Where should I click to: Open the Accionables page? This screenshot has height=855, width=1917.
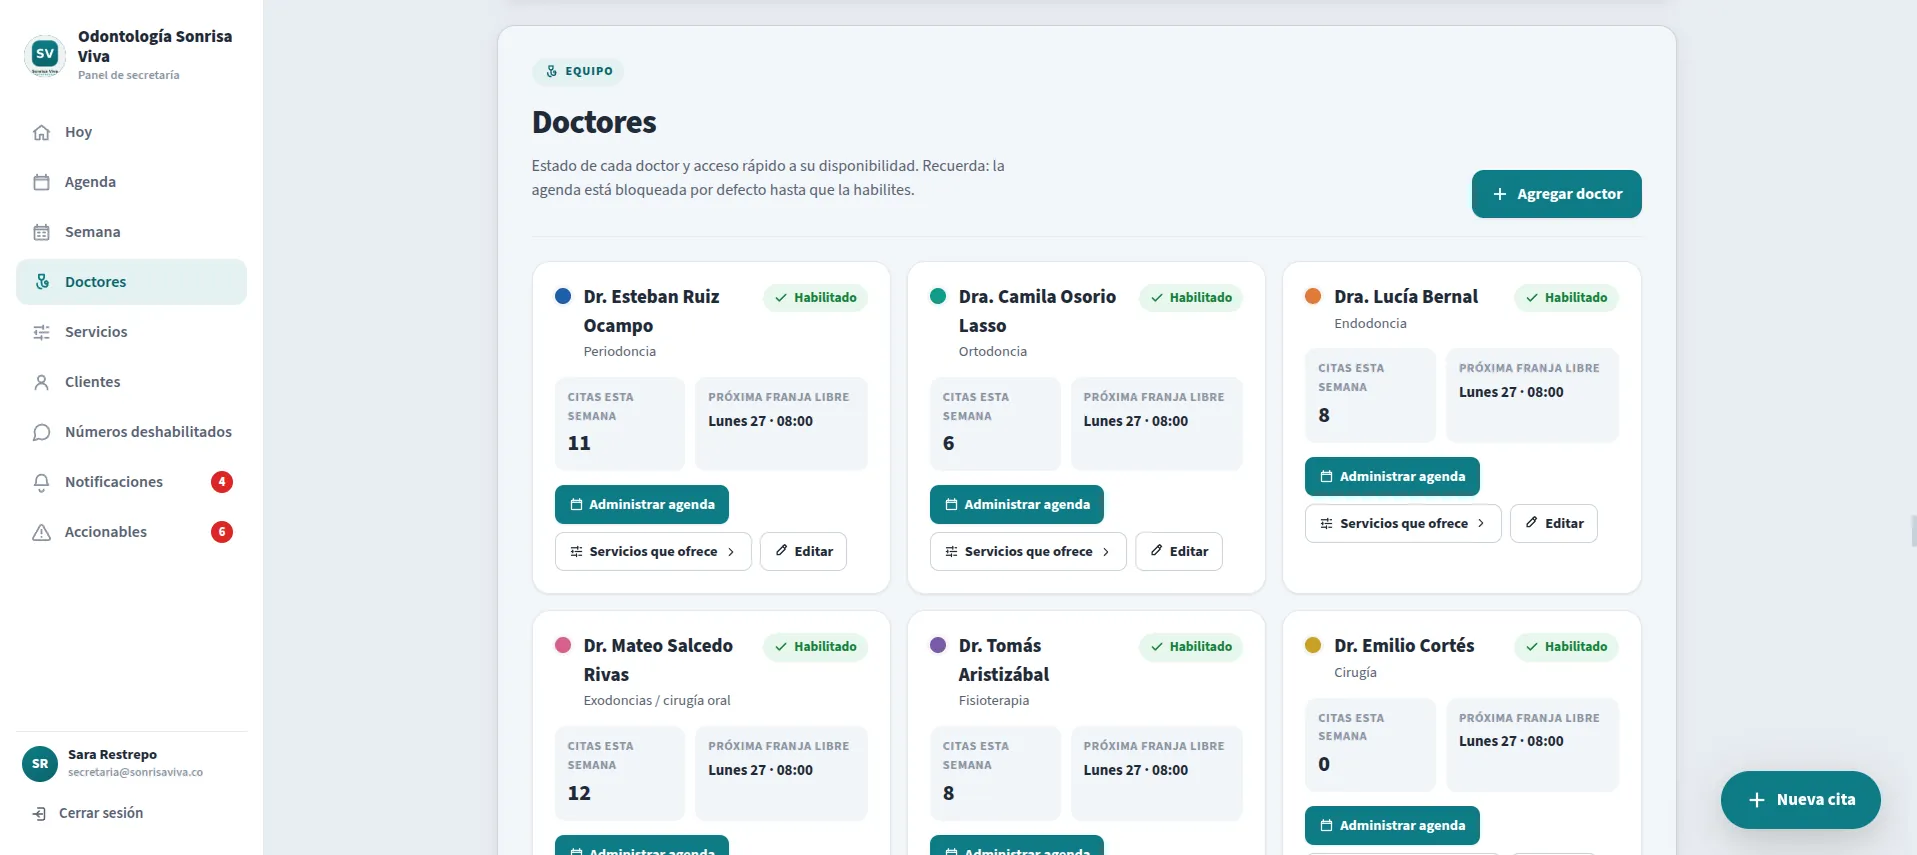[131, 532]
